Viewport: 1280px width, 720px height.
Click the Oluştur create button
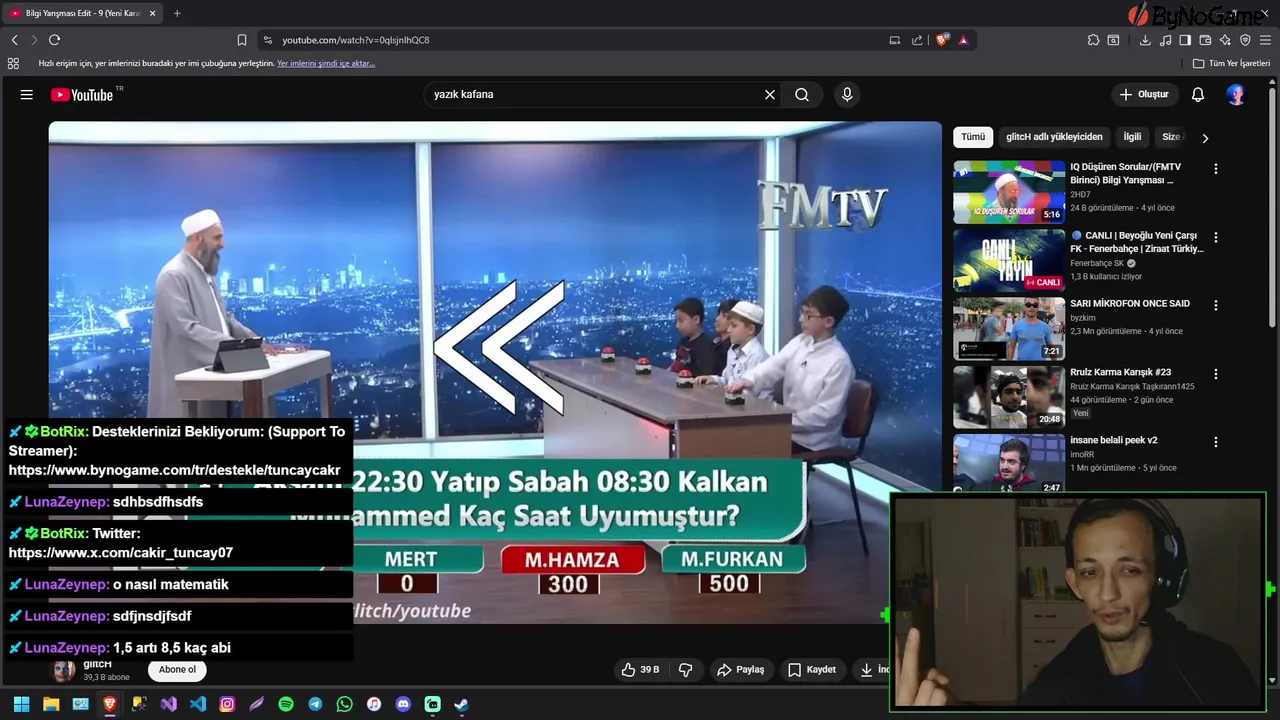[1144, 94]
